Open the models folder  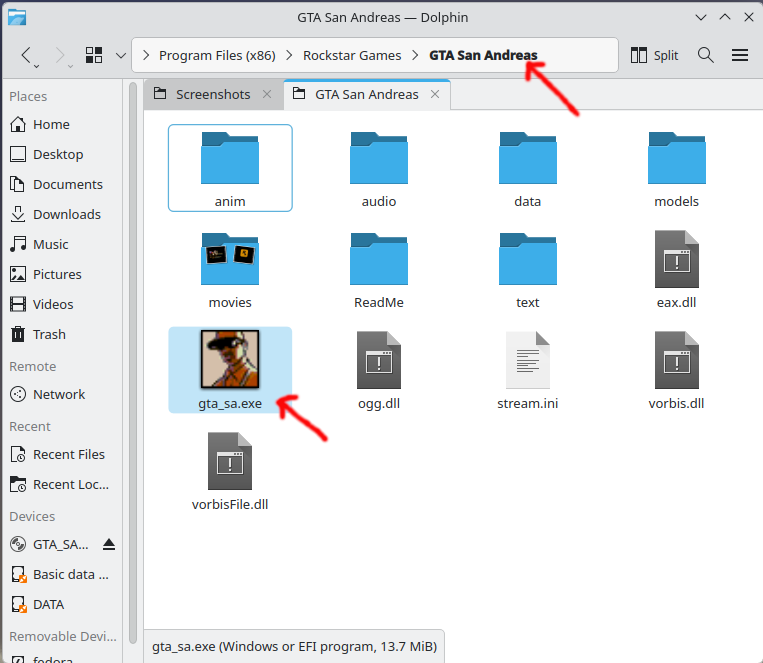point(676,168)
